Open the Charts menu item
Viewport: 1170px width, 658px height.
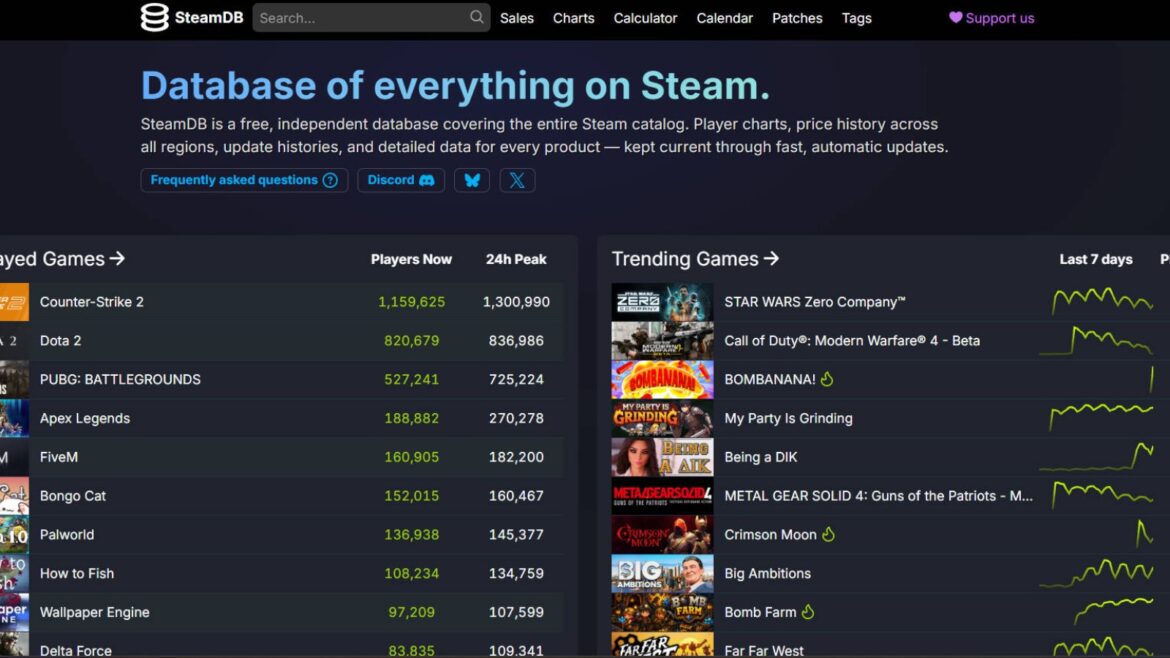[x=574, y=18]
